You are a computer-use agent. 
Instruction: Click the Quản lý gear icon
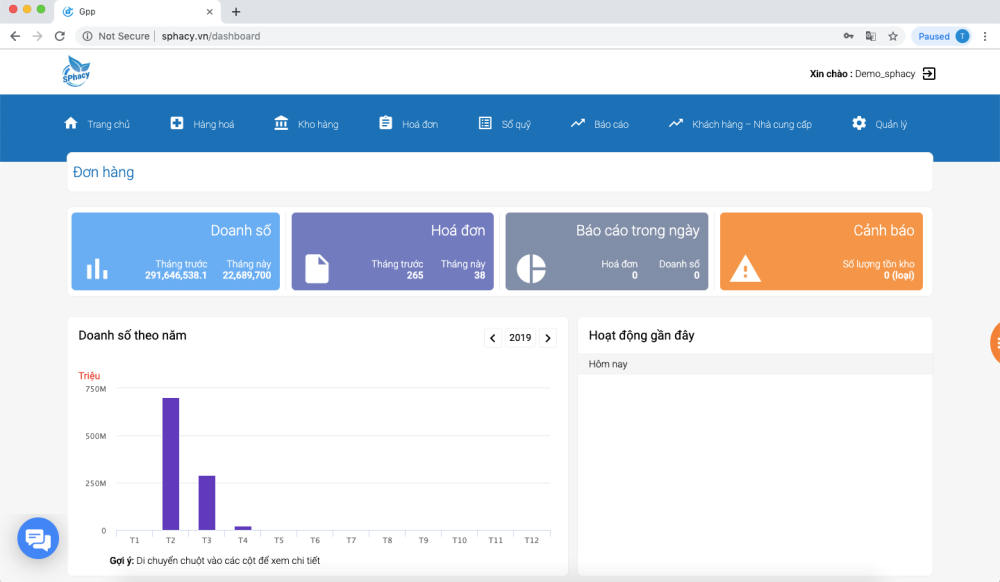pyautogui.click(x=859, y=123)
